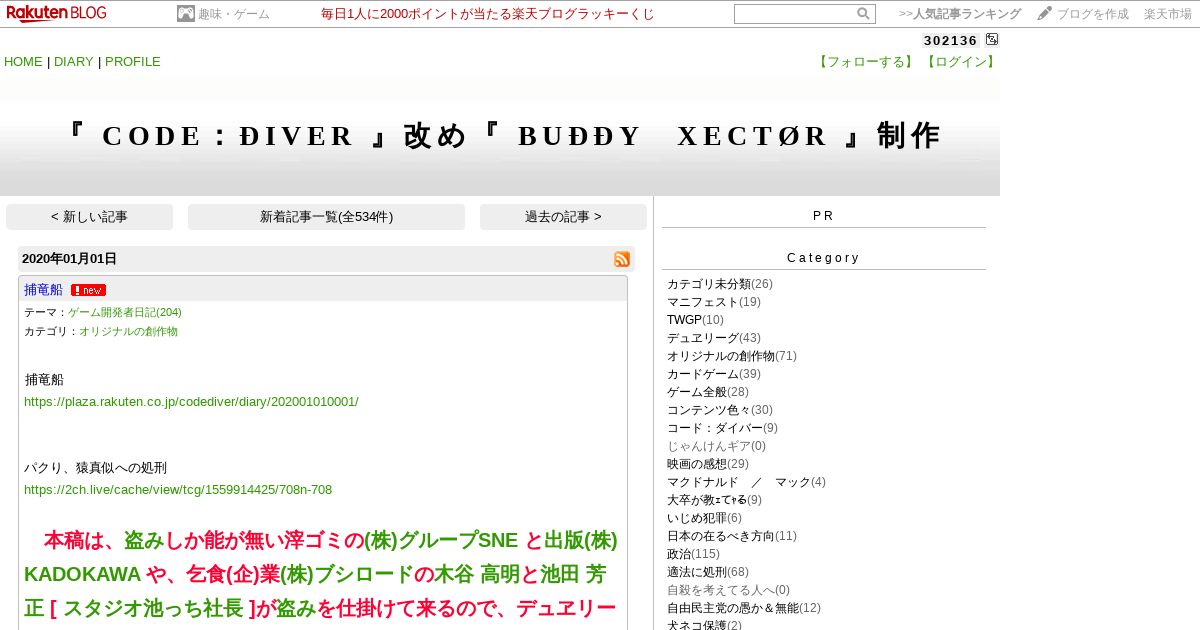Click the access counter 302136
The width and height of the screenshot is (1200, 630).
click(x=950, y=41)
